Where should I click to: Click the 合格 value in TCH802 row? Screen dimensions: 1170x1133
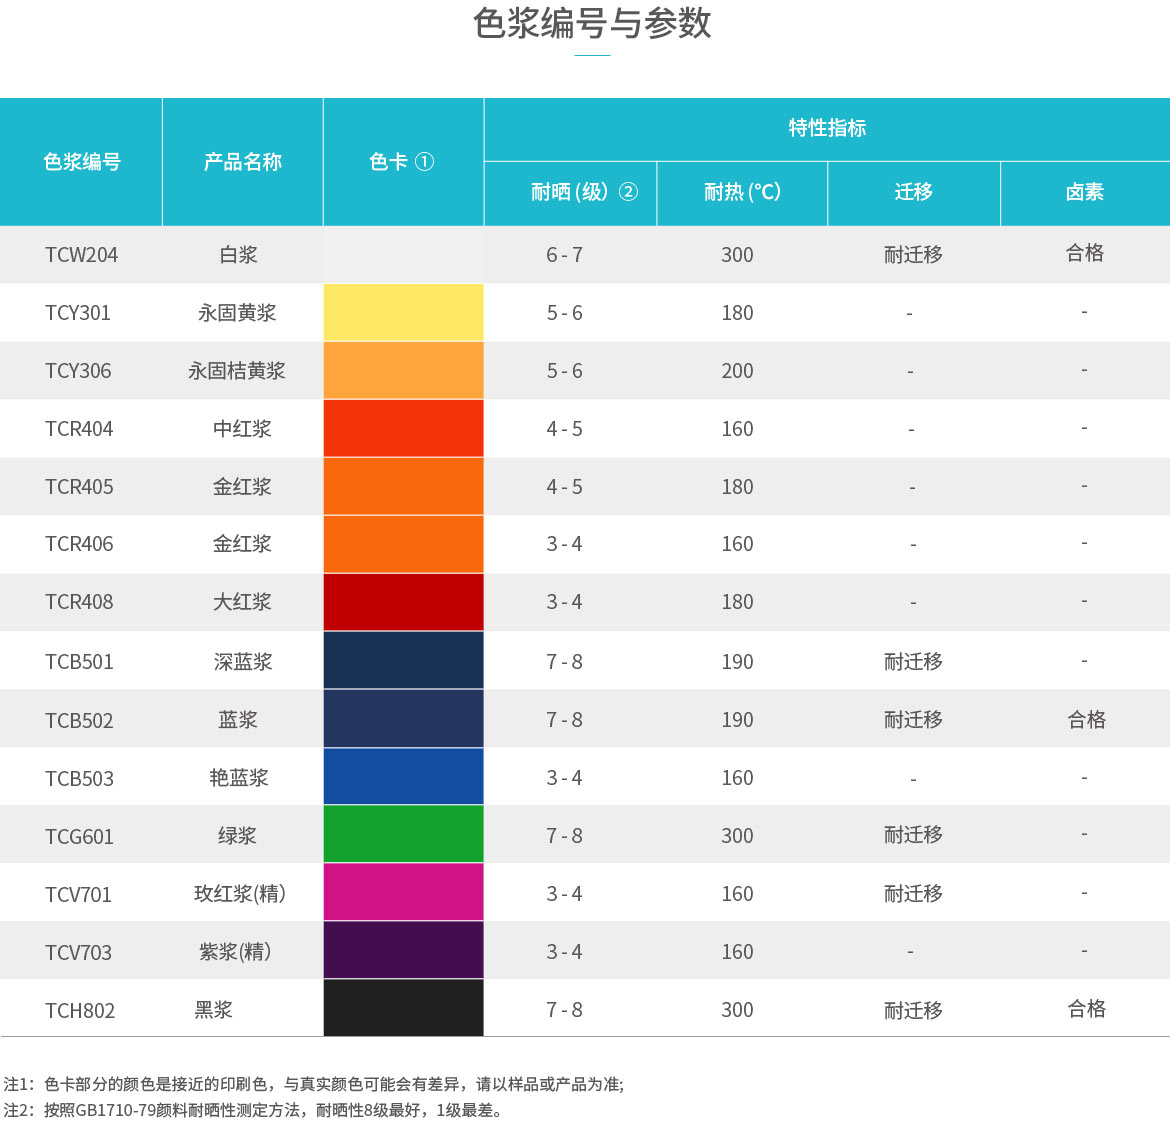click(x=1085, y=1008)
